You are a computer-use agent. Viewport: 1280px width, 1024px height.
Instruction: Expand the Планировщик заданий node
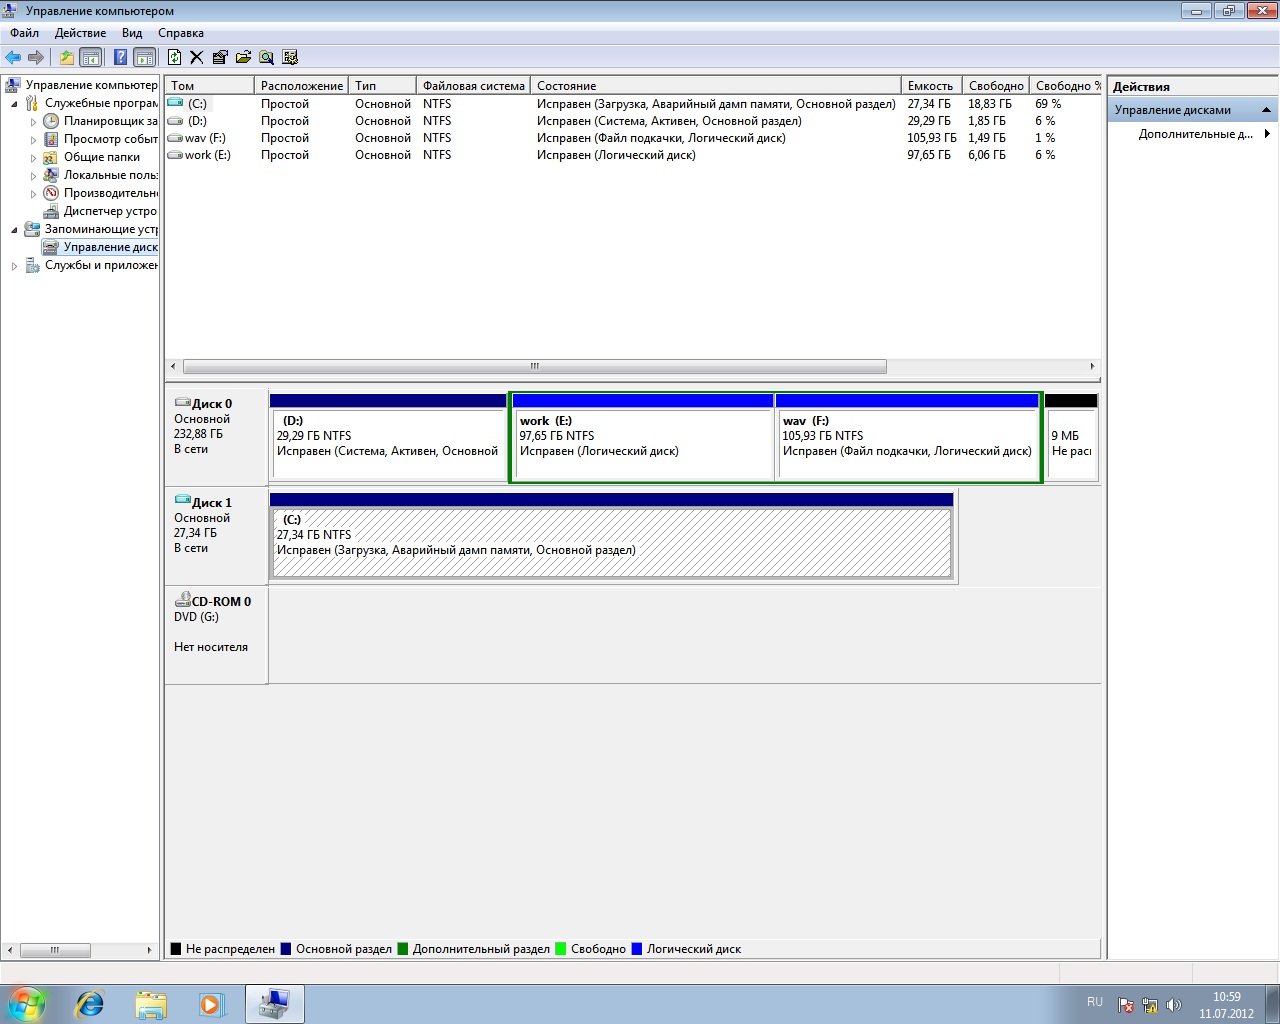(33, 121)
